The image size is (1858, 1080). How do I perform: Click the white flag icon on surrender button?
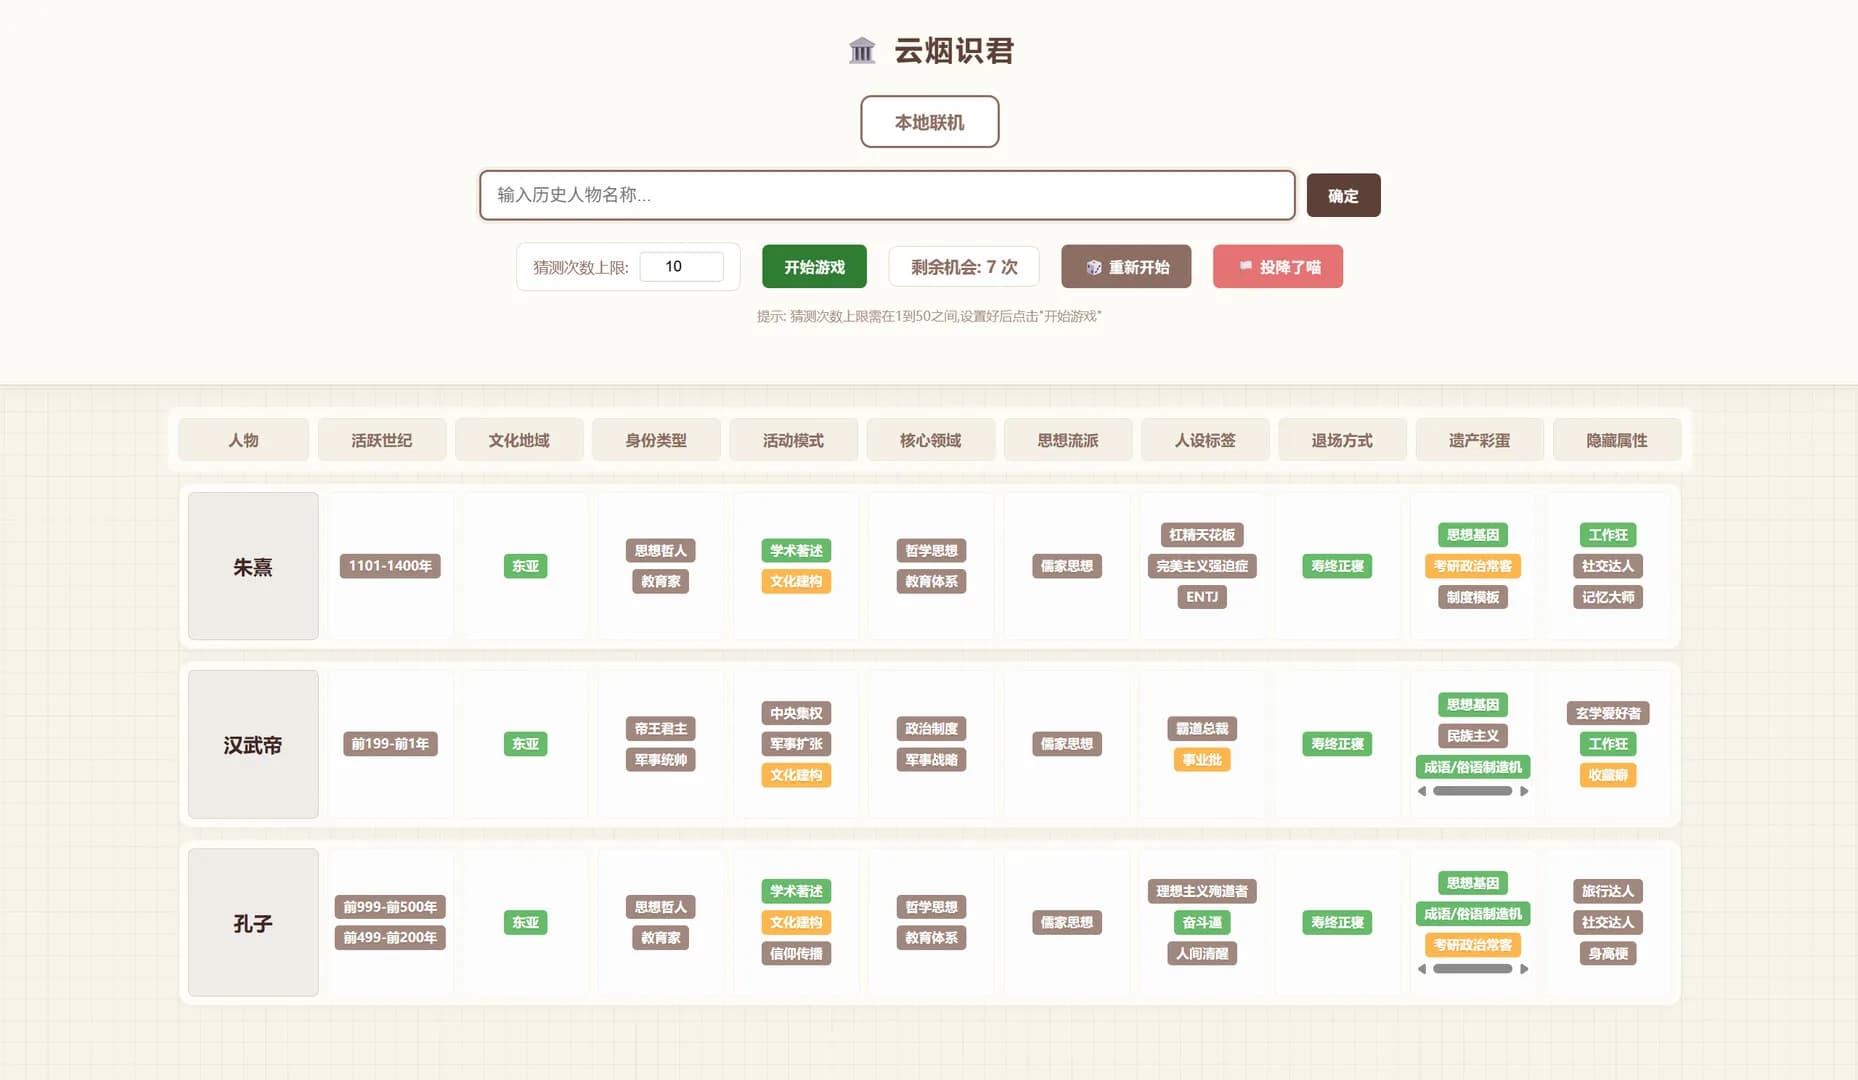[x=1246, y=266]
